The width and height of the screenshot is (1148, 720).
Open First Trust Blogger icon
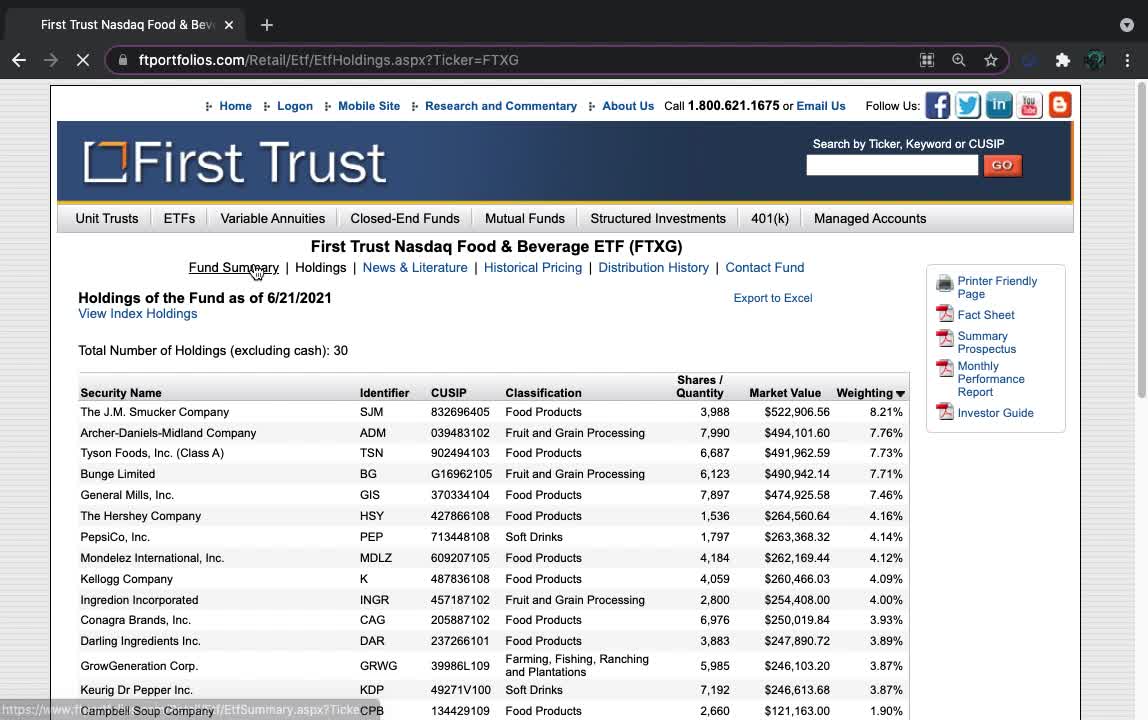coord(1059,105)
